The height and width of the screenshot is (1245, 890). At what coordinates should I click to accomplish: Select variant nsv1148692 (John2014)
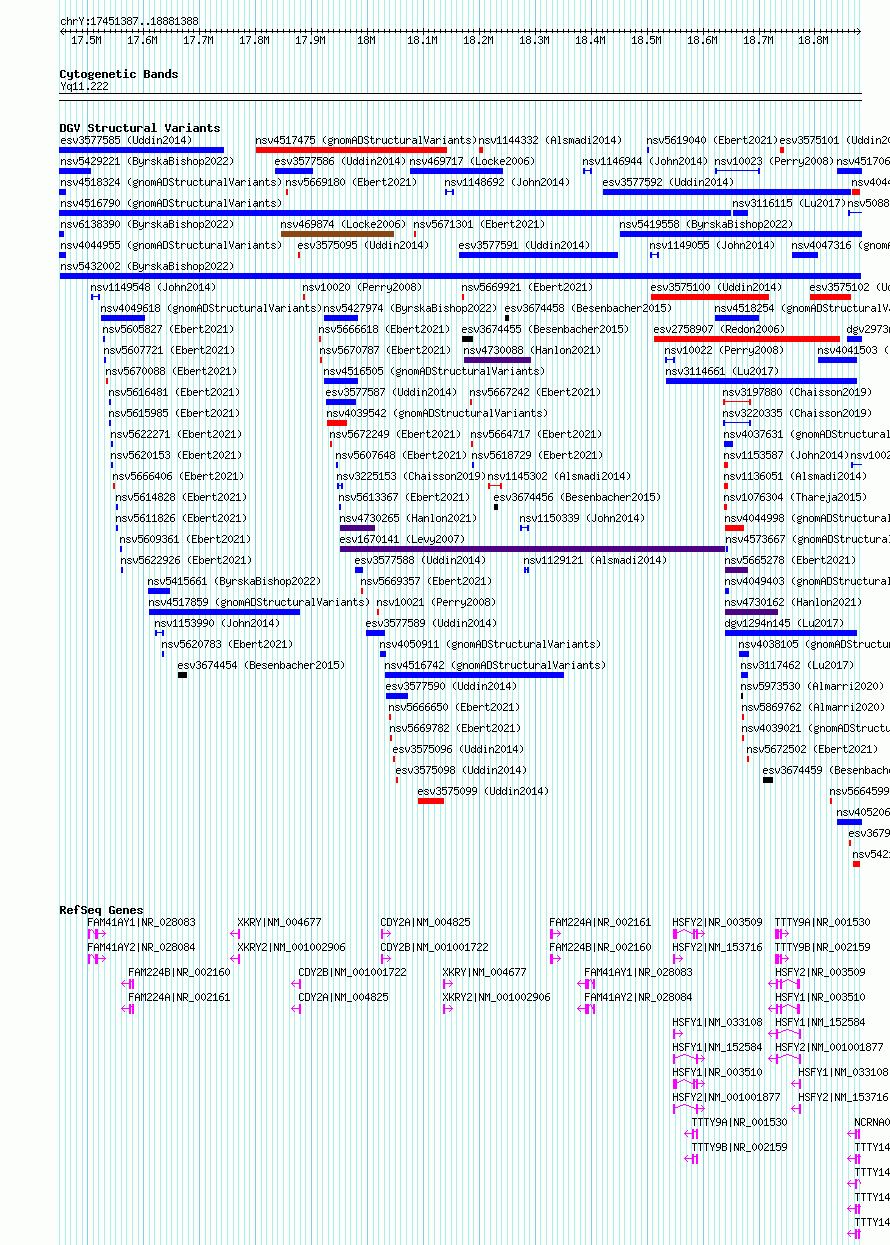507,182
